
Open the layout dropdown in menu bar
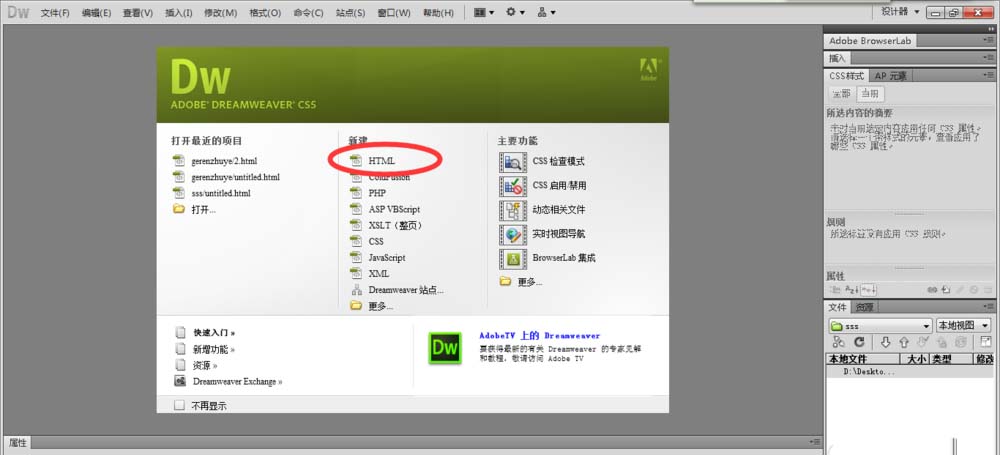point(484,12)
